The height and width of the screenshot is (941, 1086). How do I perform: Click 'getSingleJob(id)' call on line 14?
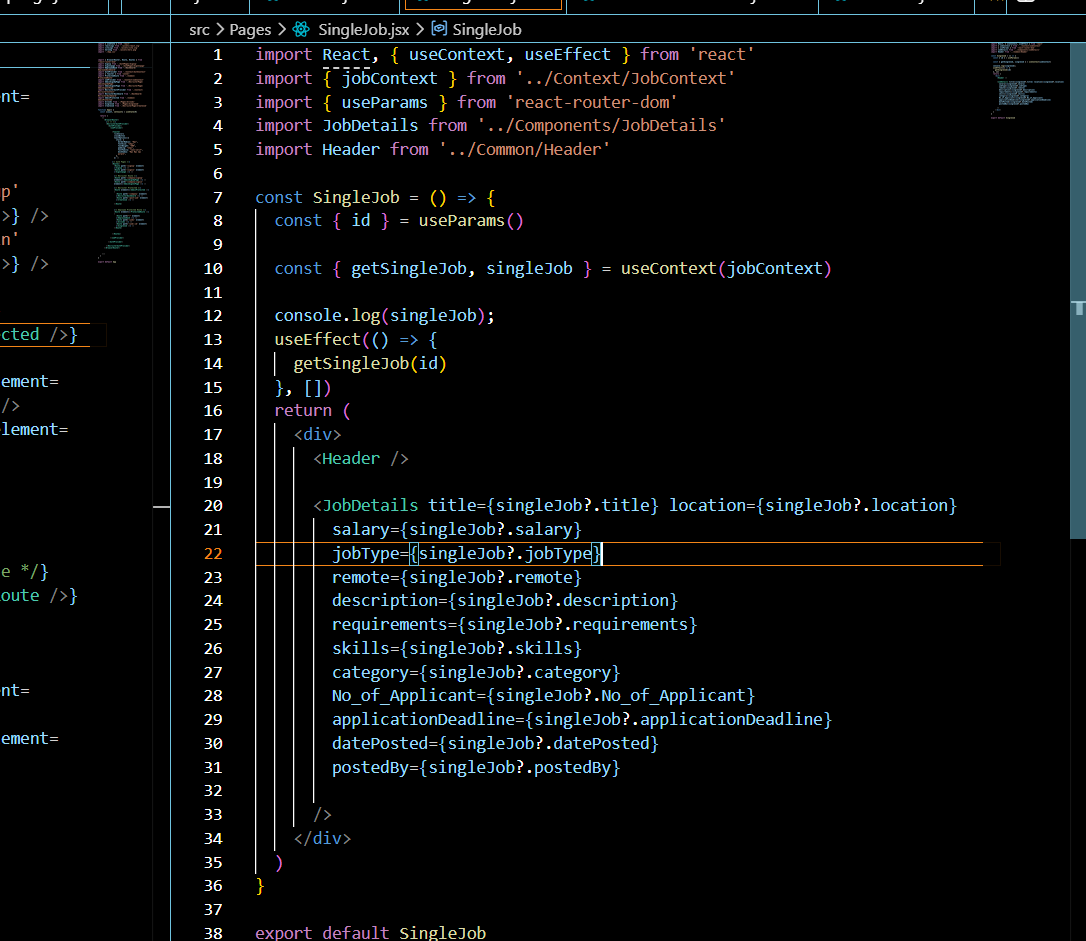click(370, 364)
